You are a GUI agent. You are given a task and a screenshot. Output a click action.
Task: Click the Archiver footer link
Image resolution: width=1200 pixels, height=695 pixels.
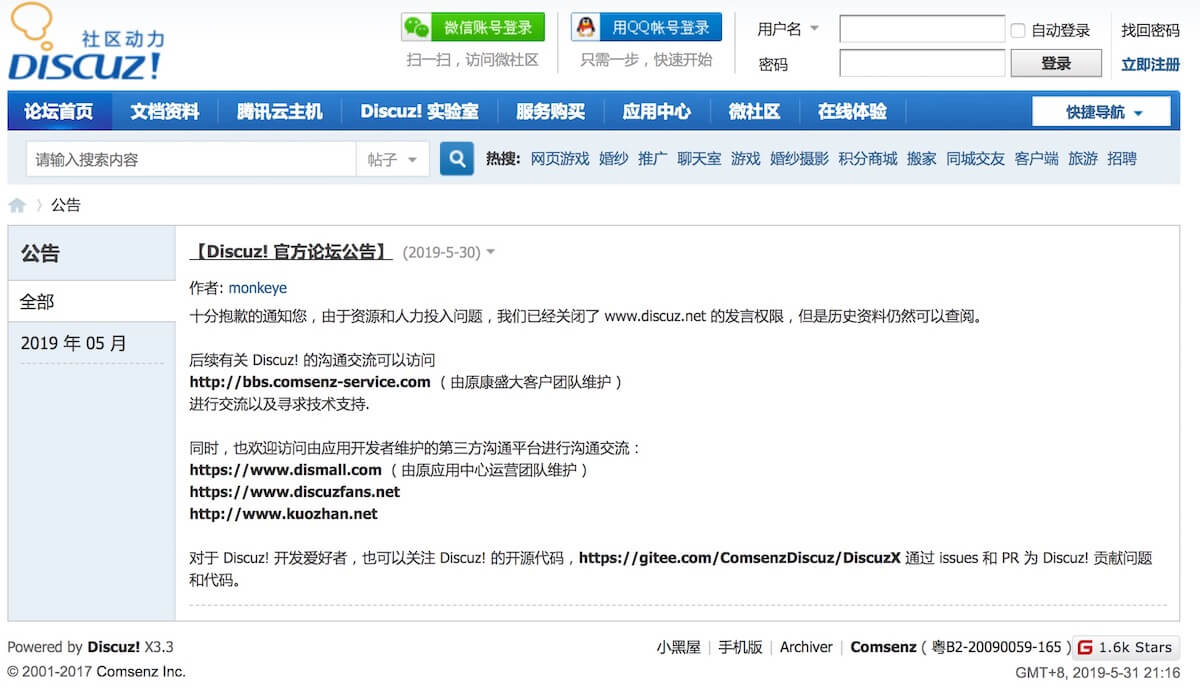806,647
